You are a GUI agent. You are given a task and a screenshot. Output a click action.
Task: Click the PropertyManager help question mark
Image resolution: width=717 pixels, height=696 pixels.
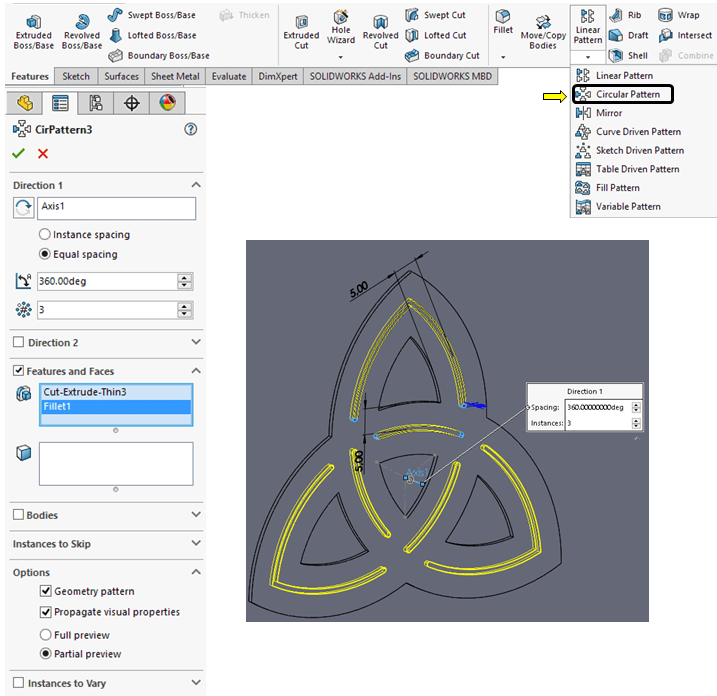[191, 129]
